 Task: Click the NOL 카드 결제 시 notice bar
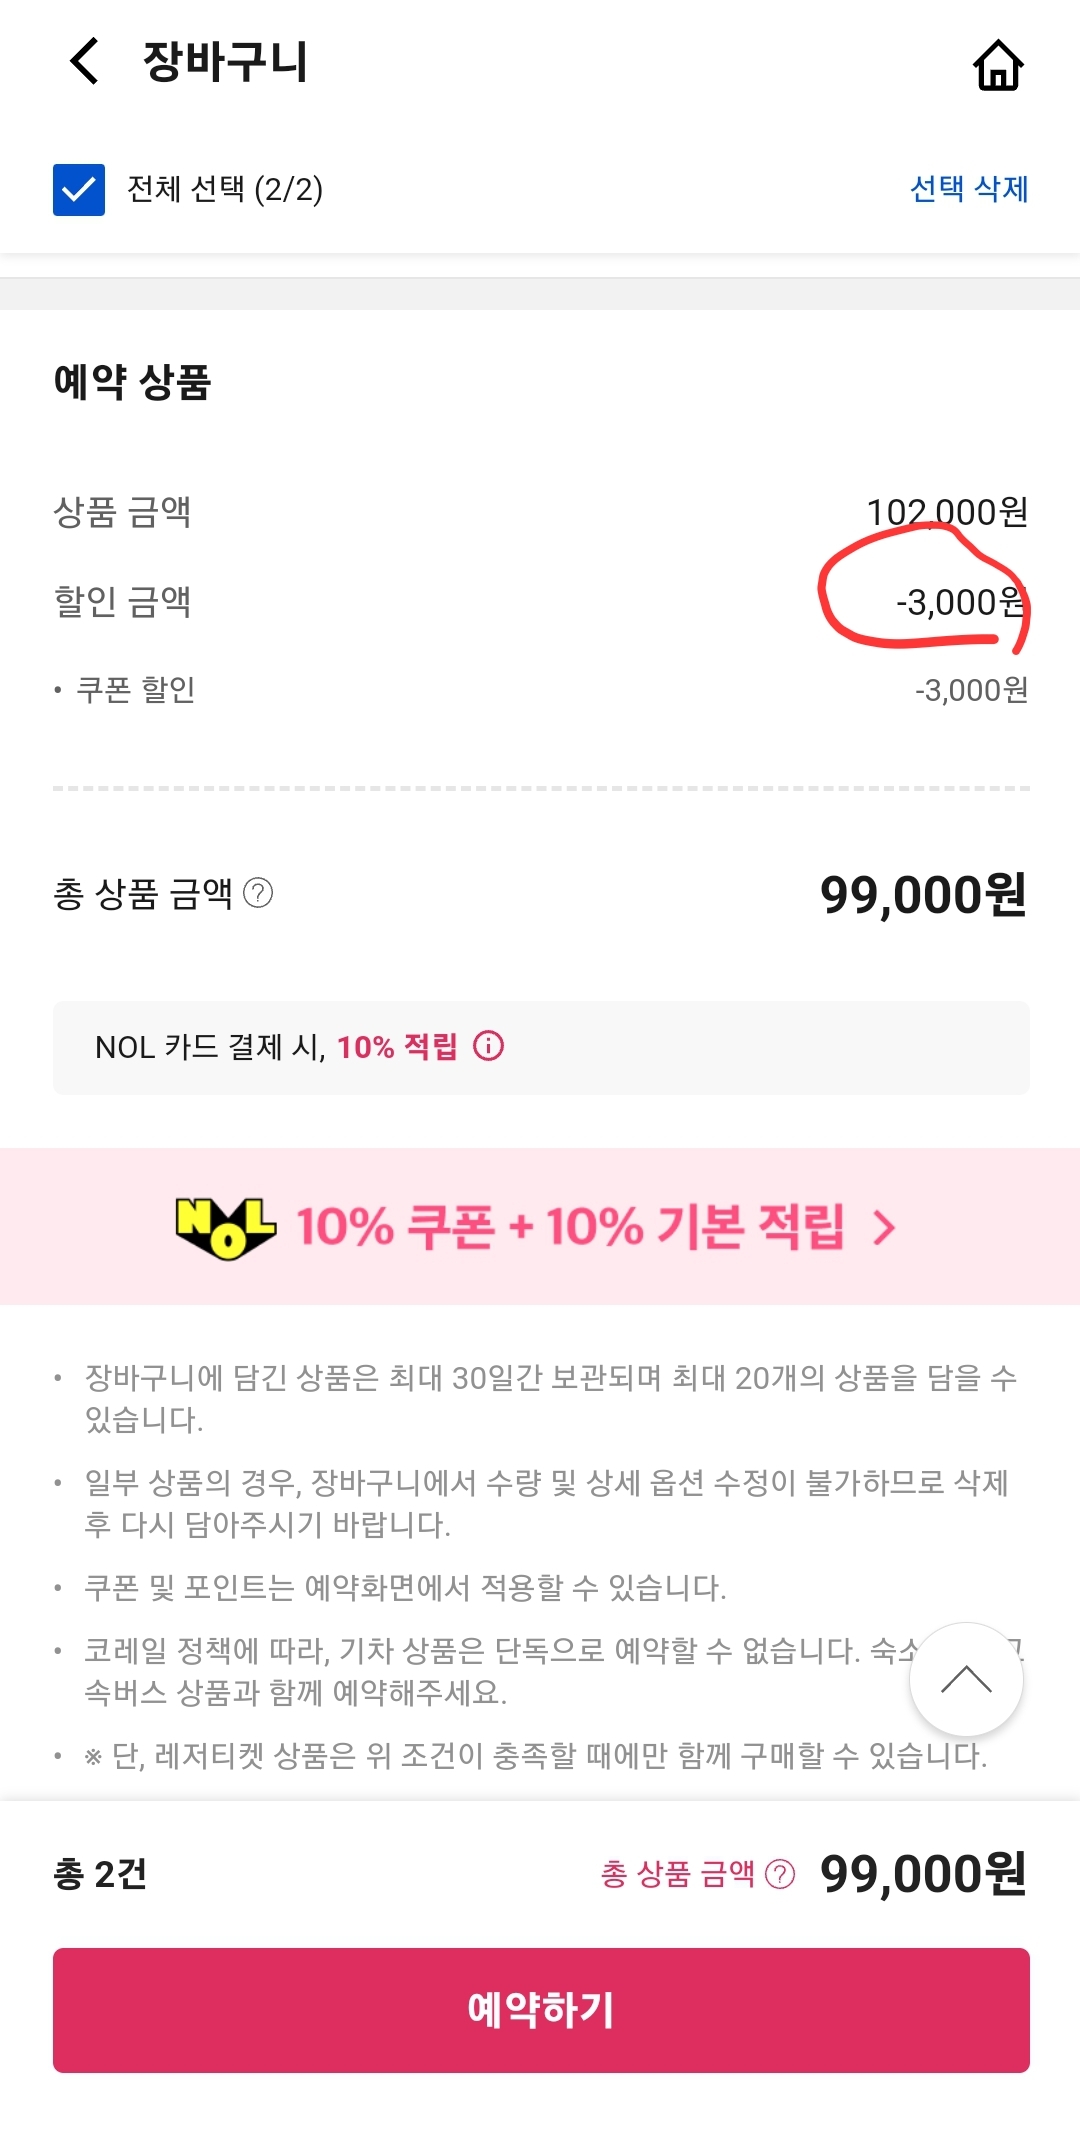tap(540, 1047)
